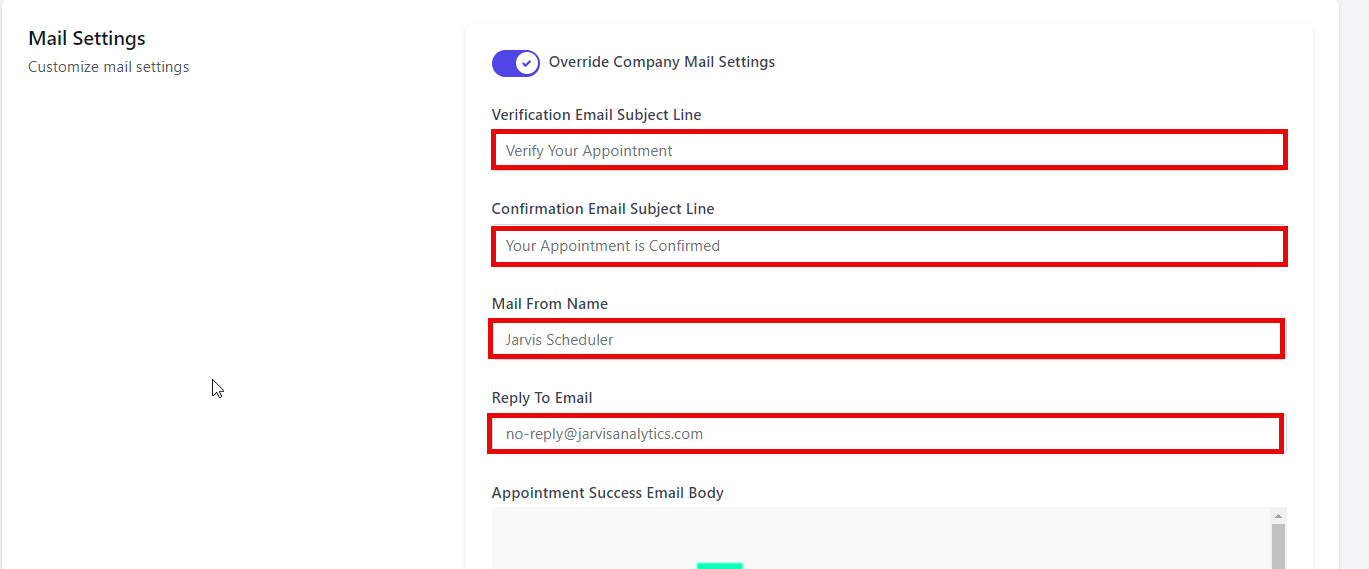Select the Mail From Name input
1369x569 pixels.
pyautogui.click(x=887, y=339)
